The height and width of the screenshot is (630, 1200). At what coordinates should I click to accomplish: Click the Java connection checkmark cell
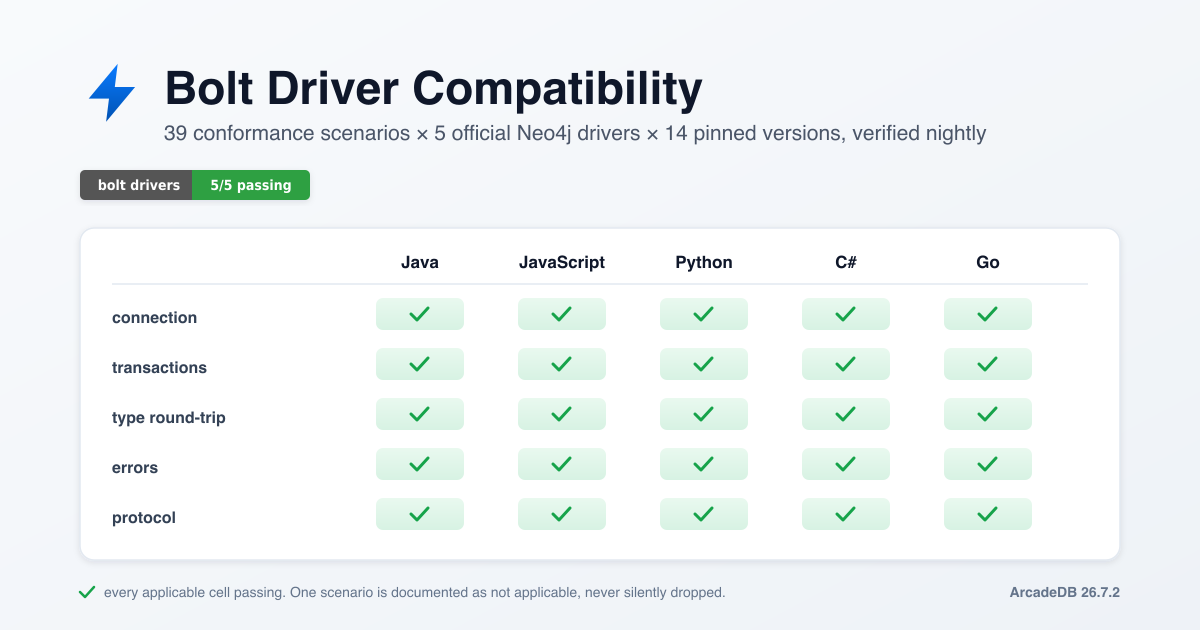click(x=420, y=314)
